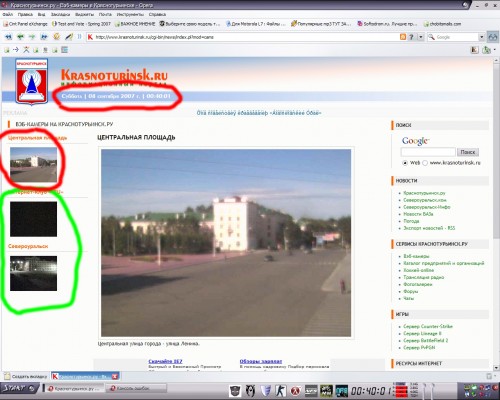Click the Создать вкладку new tab button
Screen dimensions: 500x400
coord(26,376)
